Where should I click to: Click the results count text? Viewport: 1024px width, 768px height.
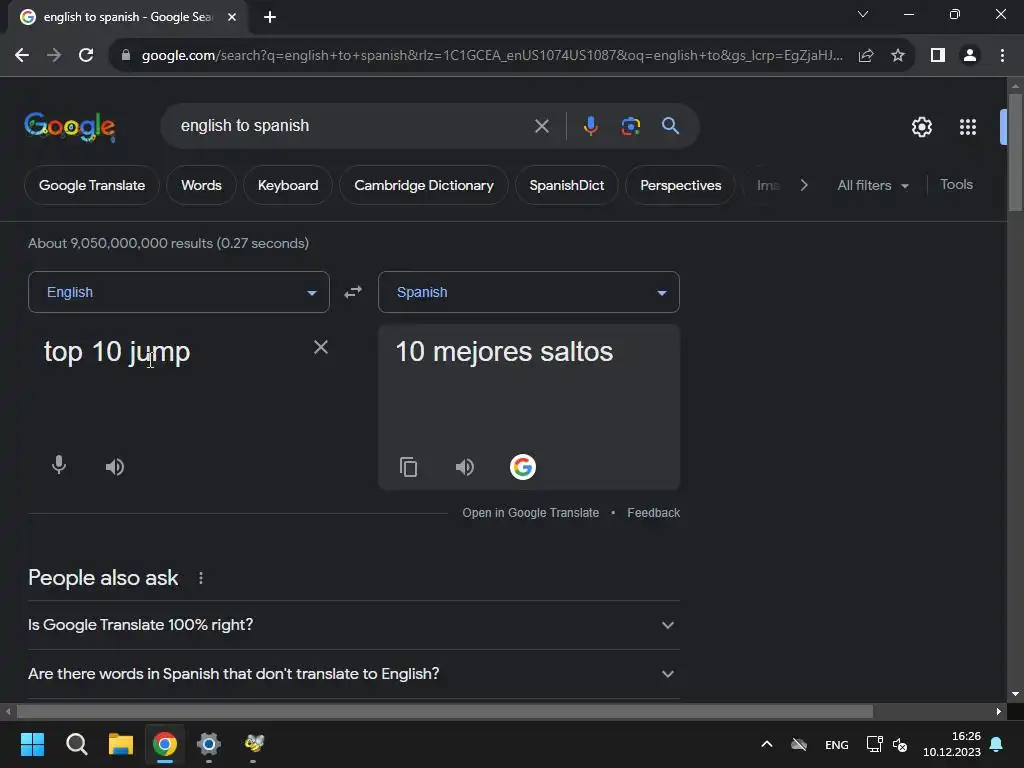point(168,243)
